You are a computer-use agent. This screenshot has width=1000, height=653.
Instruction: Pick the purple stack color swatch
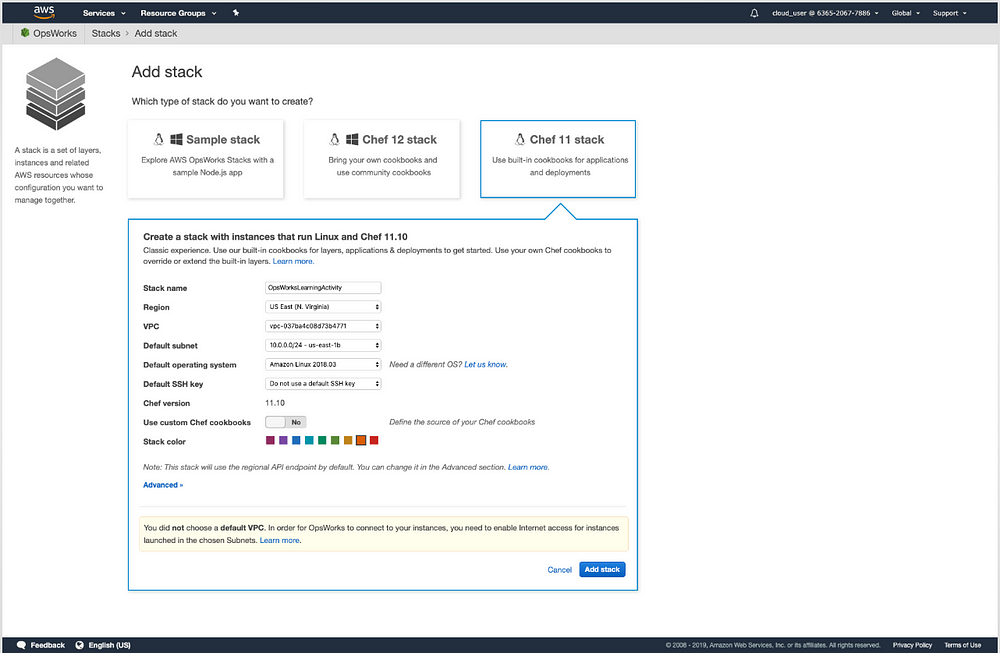point(283,440)
